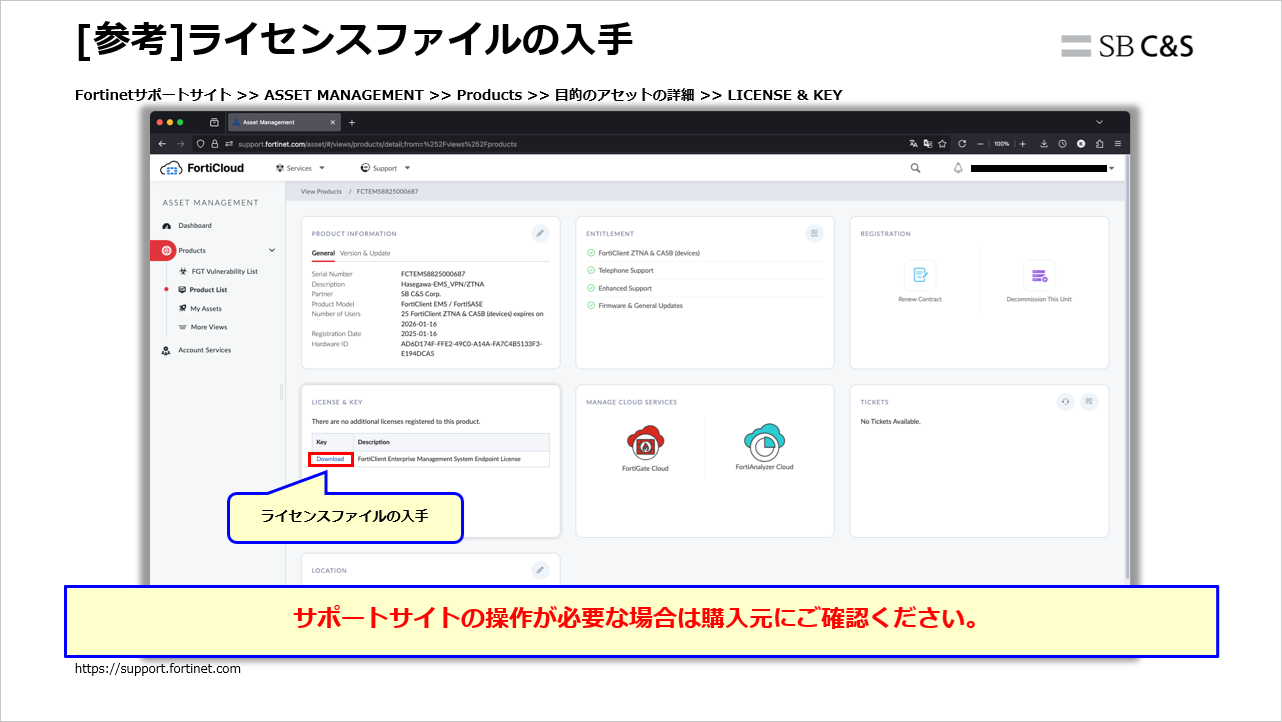Click serial number FCTEMS8825000687 value
The width and height of the screenshot is (1282, 722).
pyautogui.click(x=433, y=274)
